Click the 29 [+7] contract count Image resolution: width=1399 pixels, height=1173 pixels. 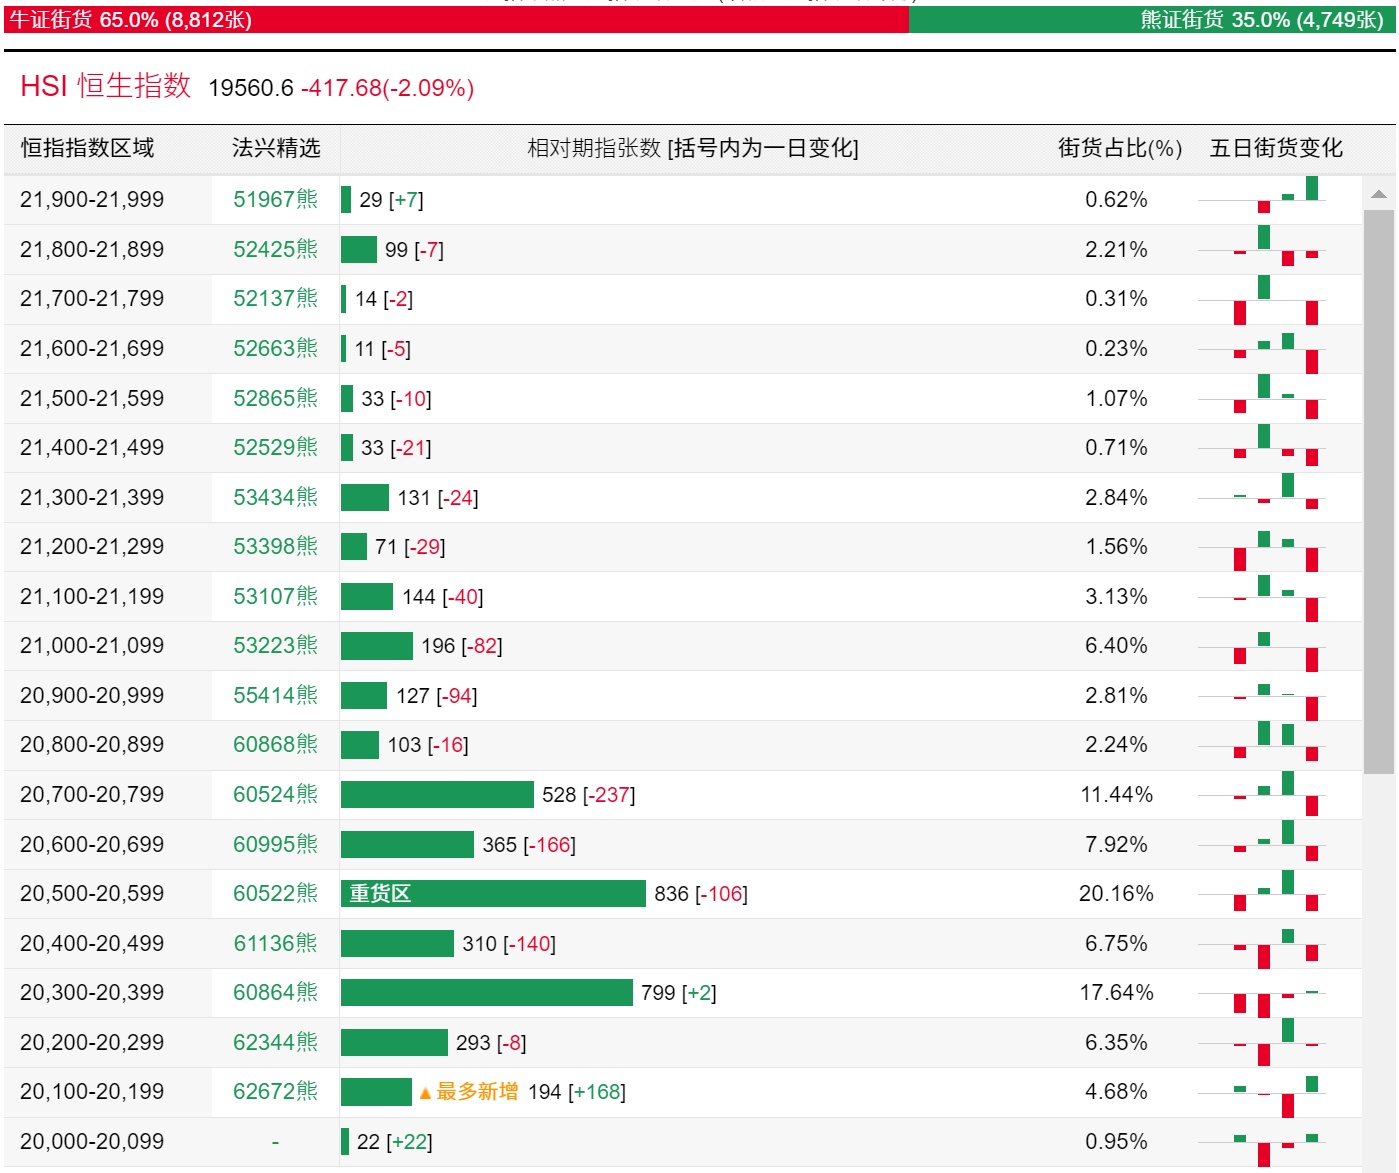tap(392, 199)
